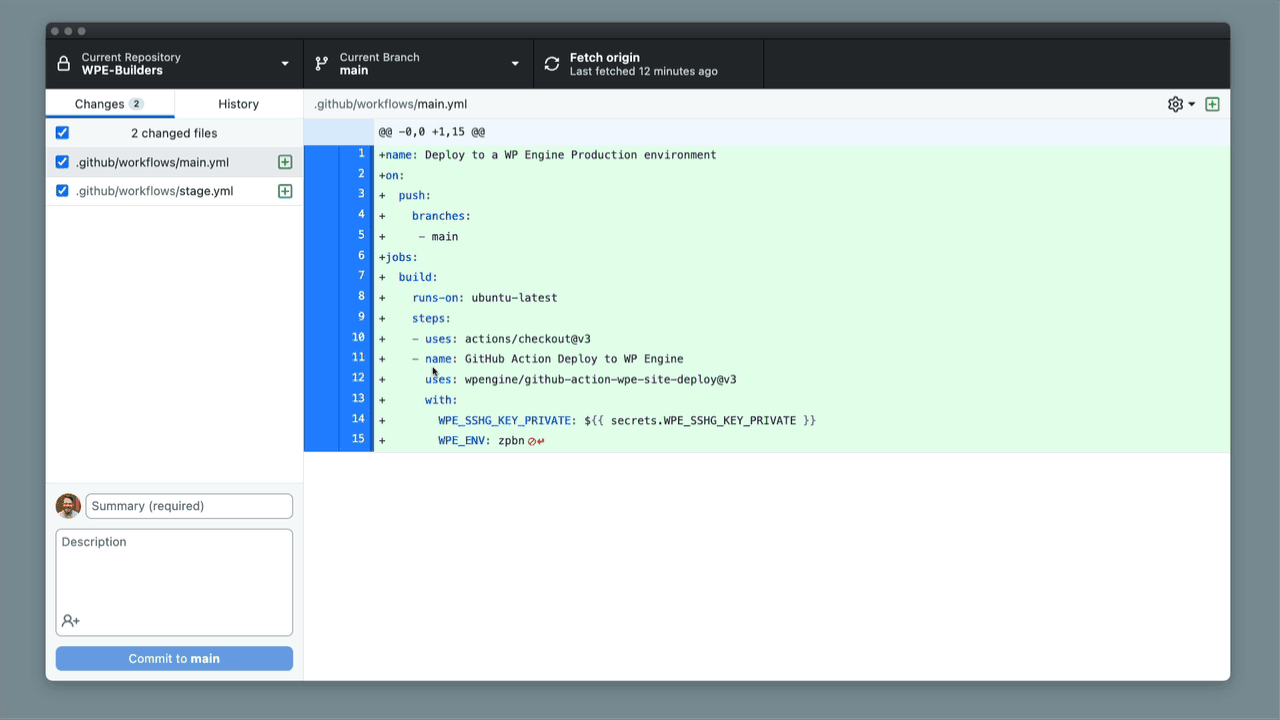Click the added status icon for main.yml
This screenshot has width=1280, height=720.
[x=285, y=162]
